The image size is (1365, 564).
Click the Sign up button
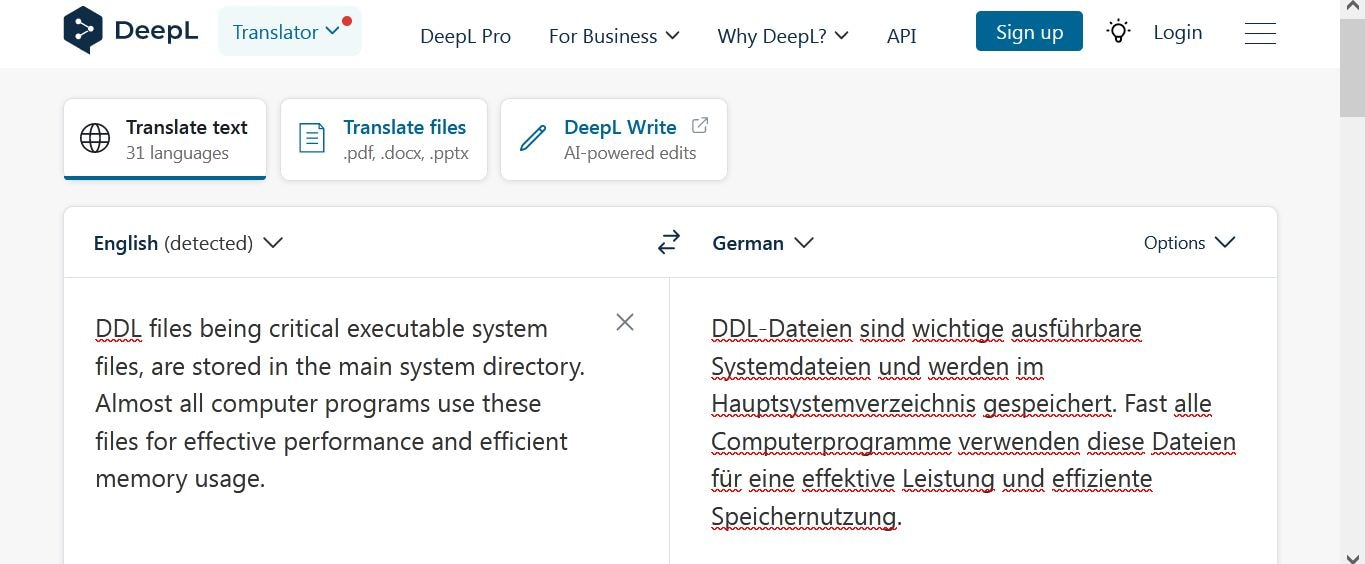pos(1029,31)
